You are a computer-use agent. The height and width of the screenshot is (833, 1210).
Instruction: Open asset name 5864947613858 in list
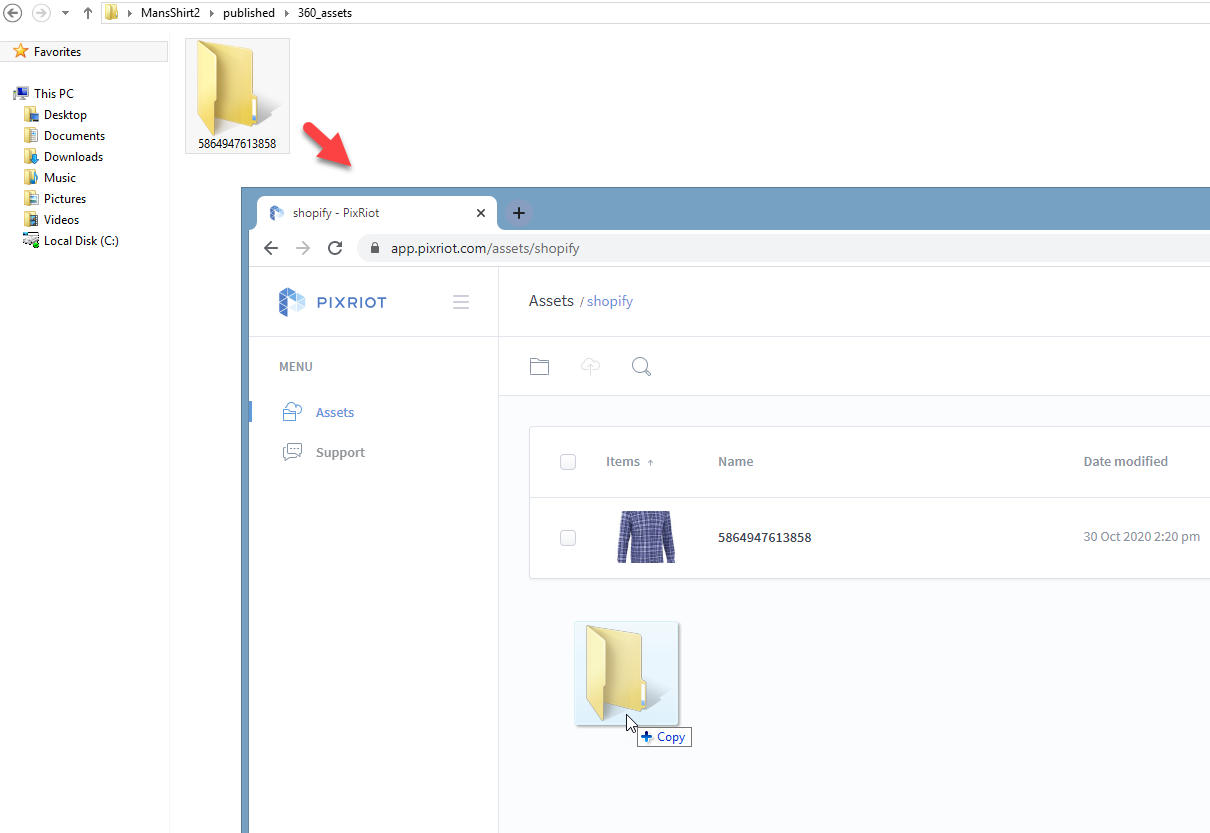764,538
